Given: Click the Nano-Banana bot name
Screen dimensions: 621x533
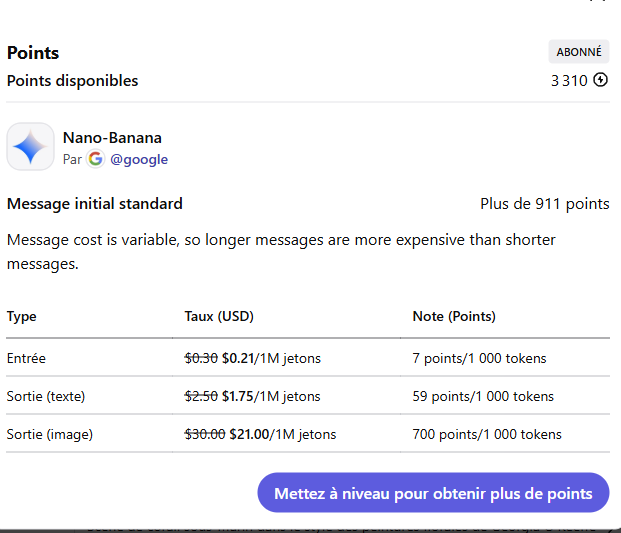Looking at the screenshot, I should pos(112,138).
